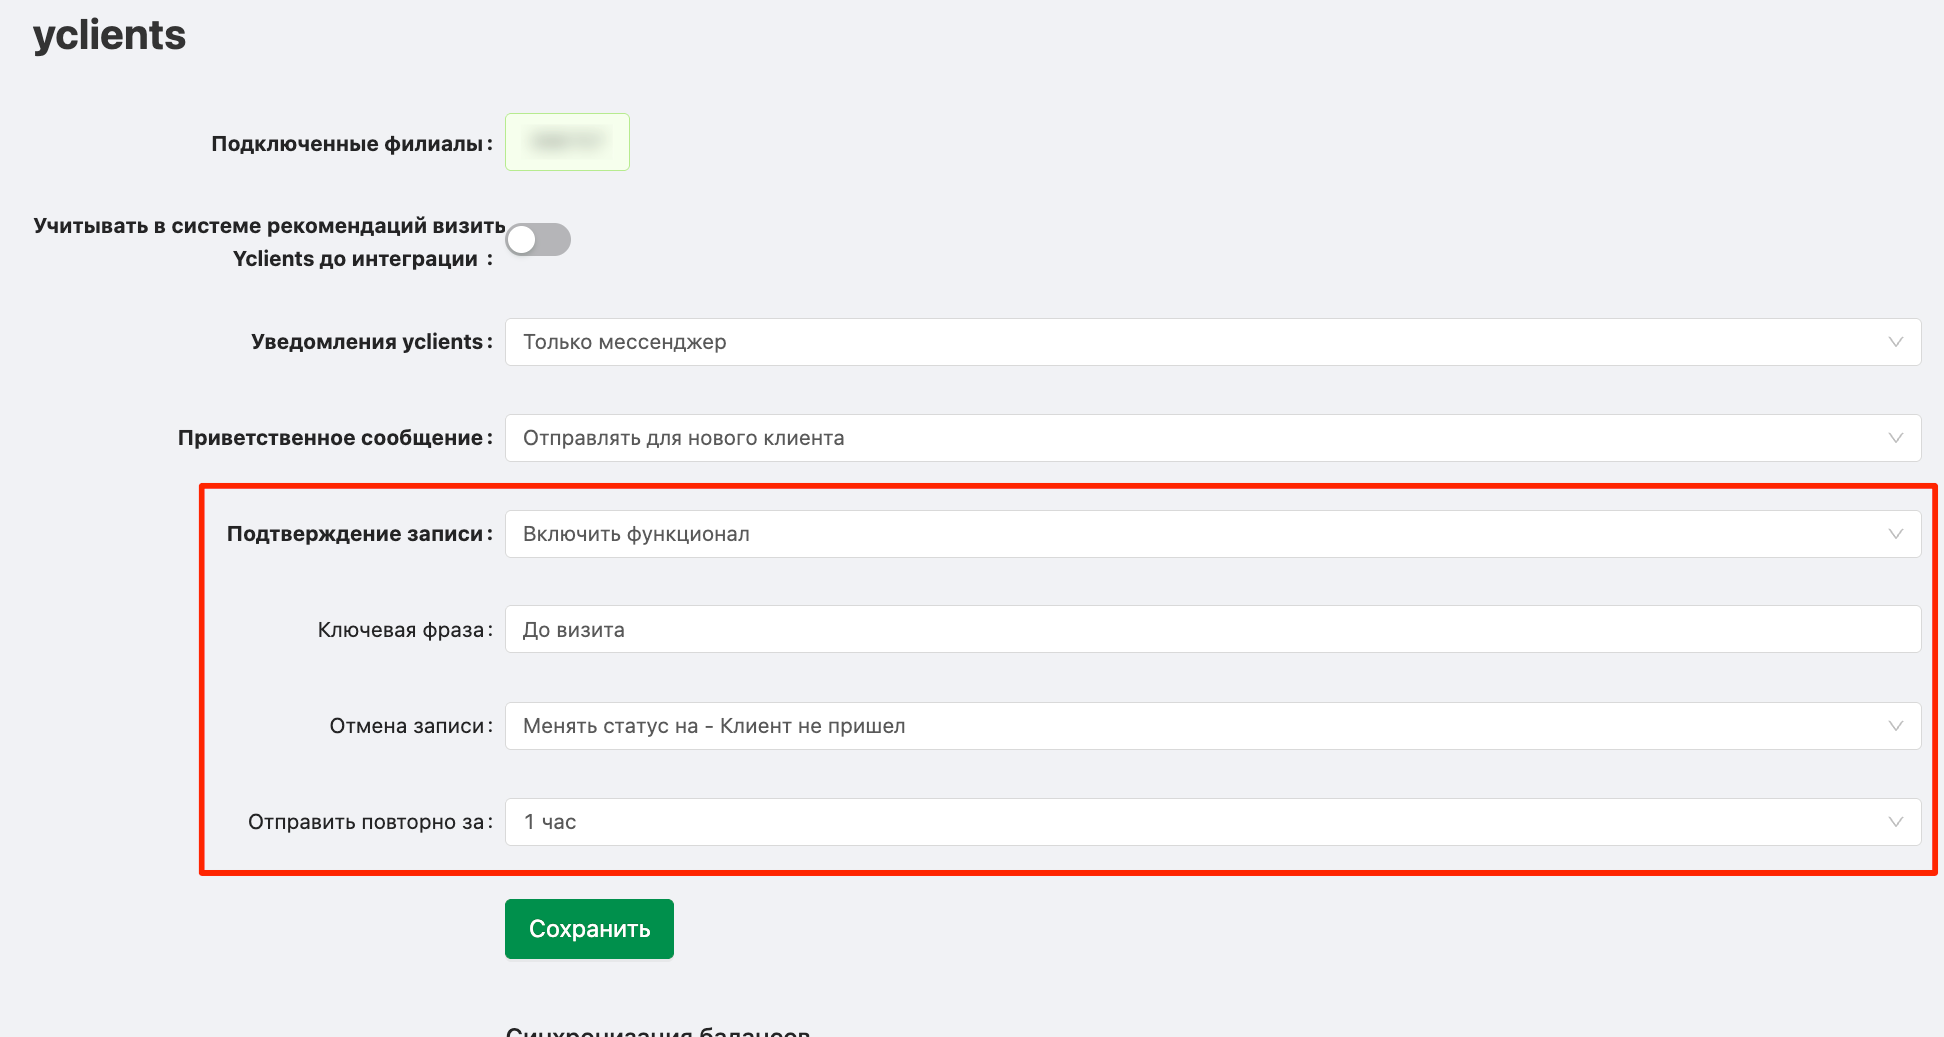1944x1037 pixels.
Task: Click the 'Отмена записи' label
Action: pos(407,726)
